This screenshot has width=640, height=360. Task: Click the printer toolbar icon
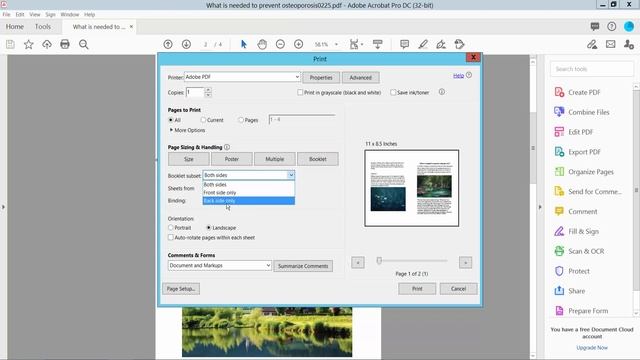65,44
